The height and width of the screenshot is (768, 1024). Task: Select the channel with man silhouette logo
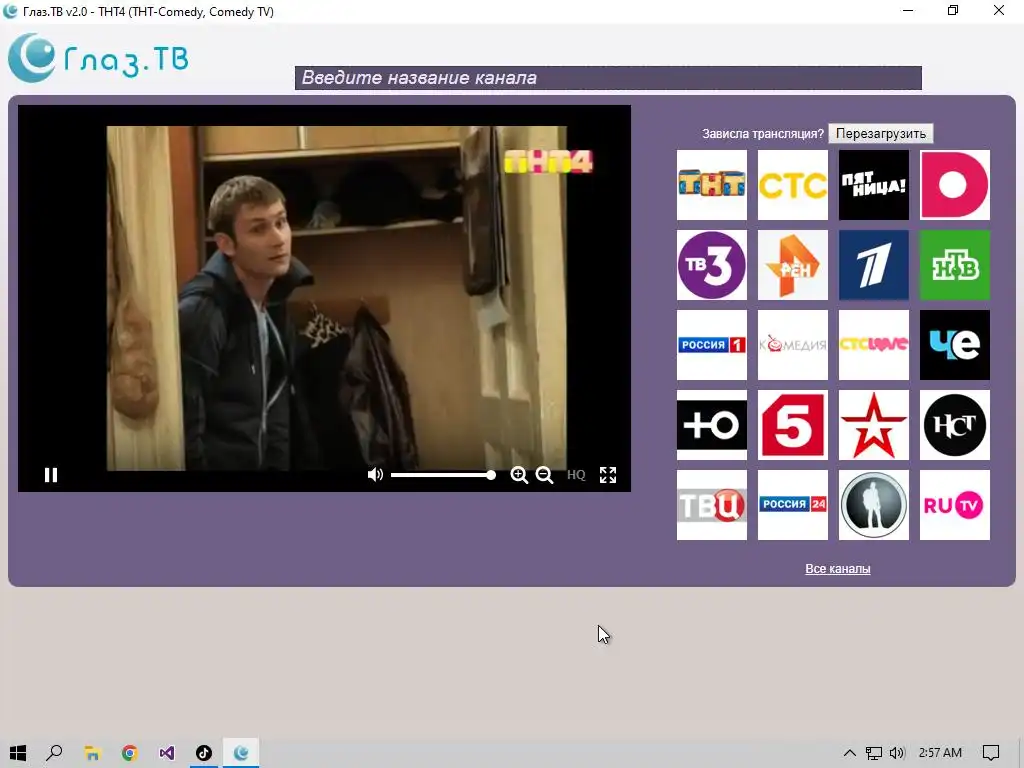pyautogui.click(x=873, y=505)
